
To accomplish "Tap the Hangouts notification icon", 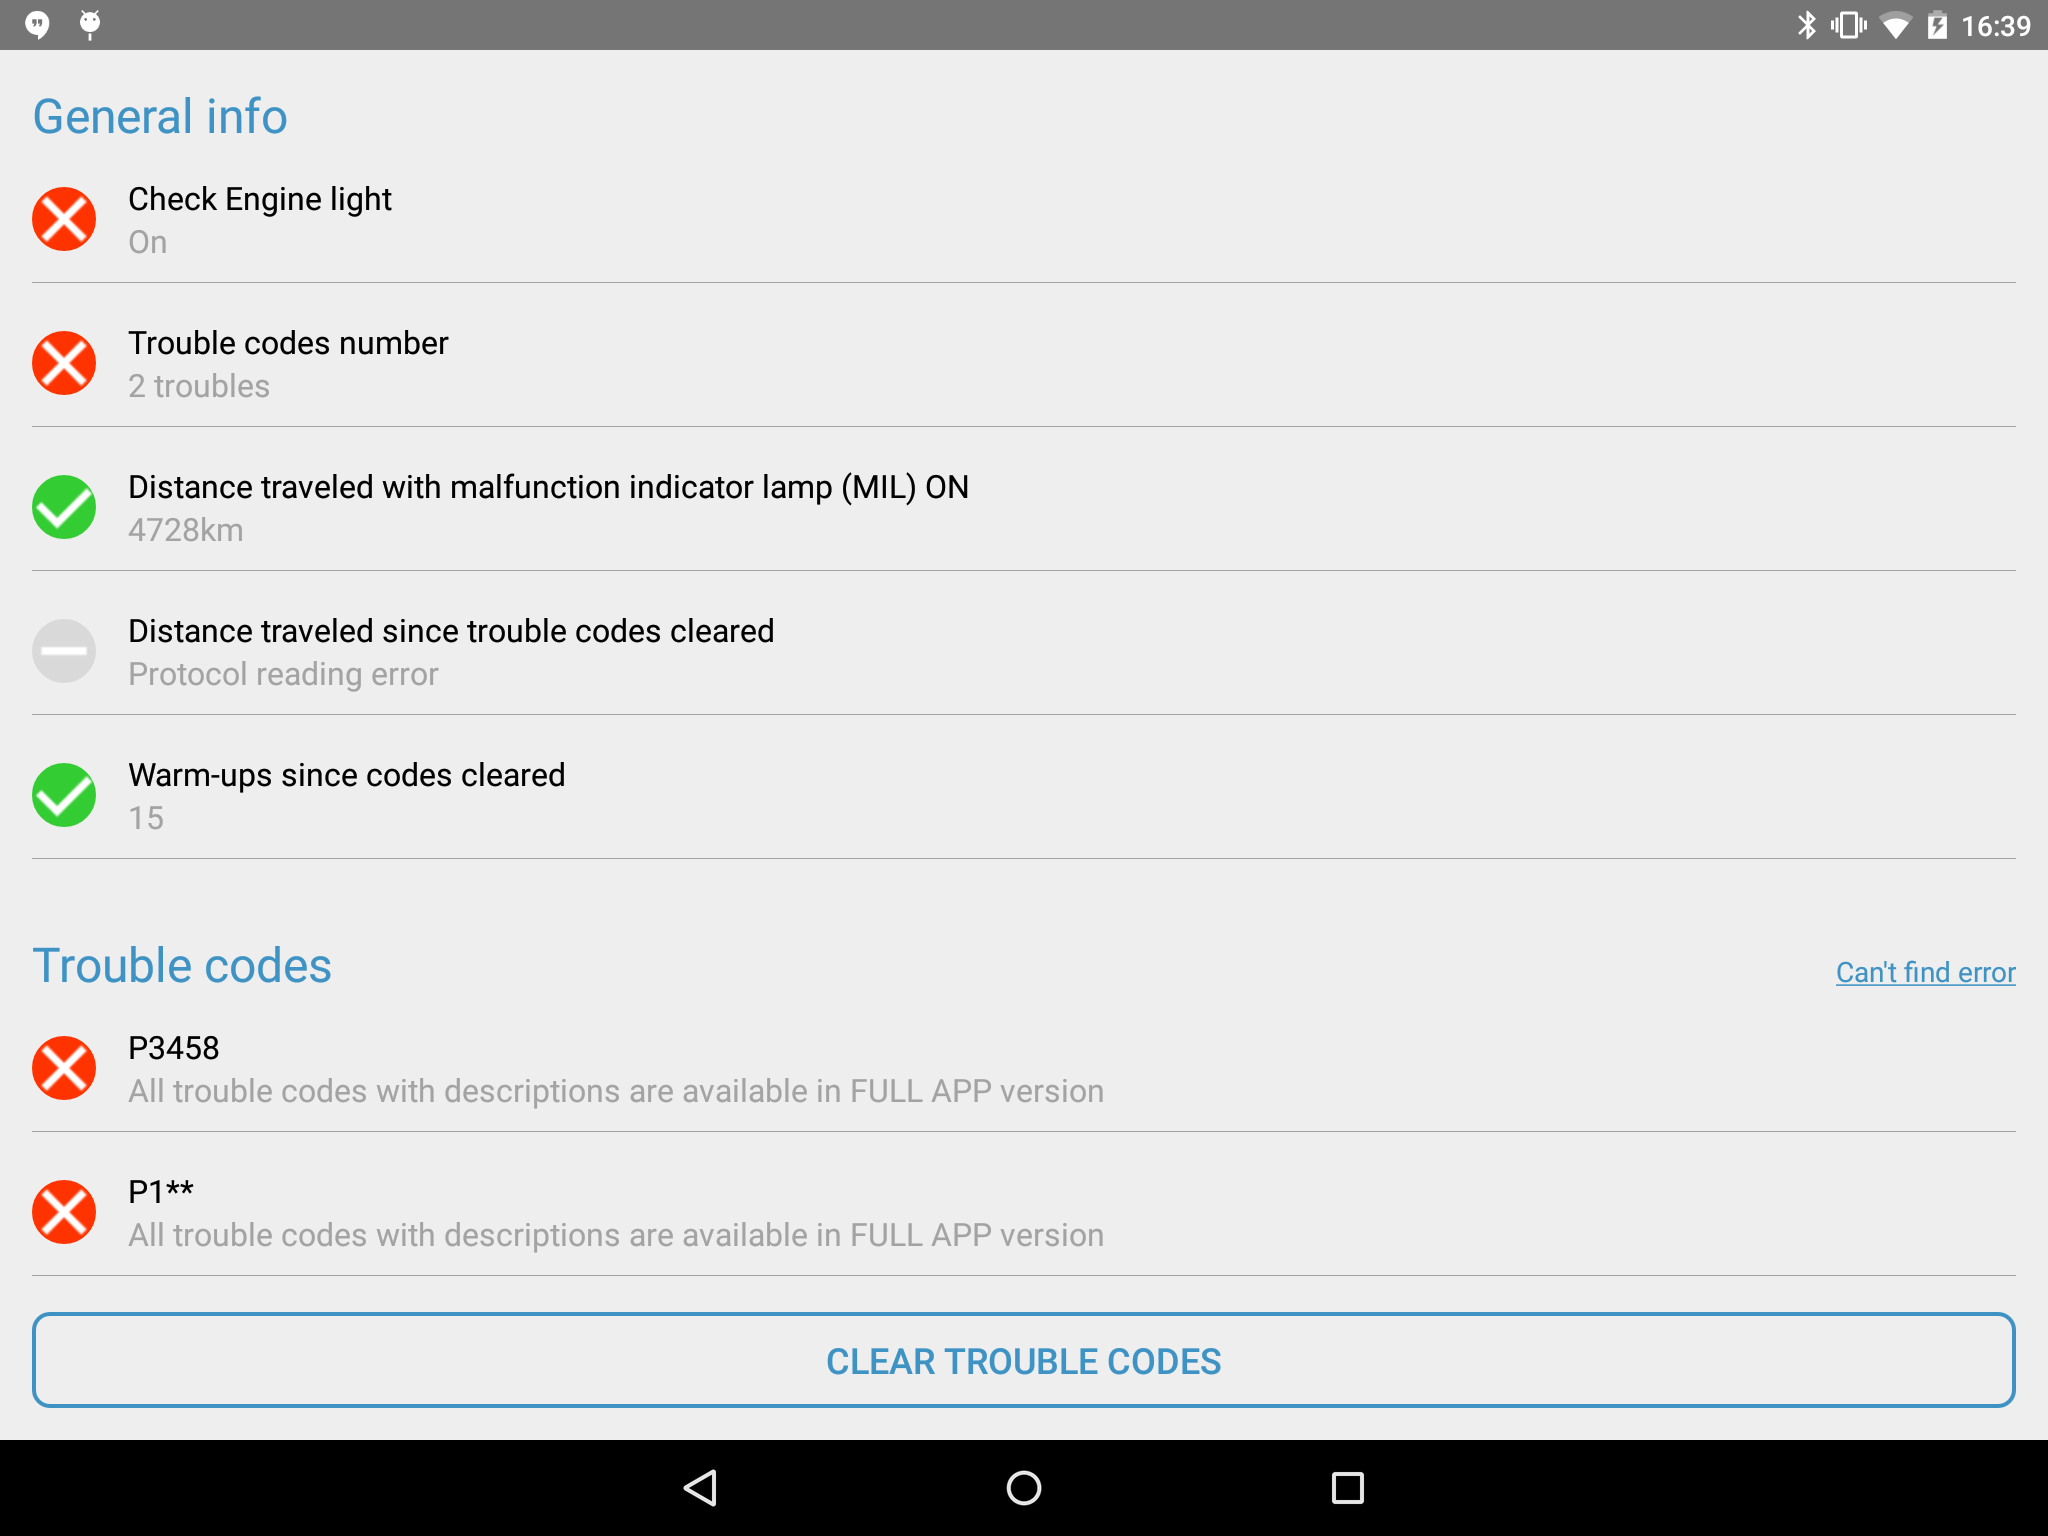I will pyautogui.click(x=37, y=24).
